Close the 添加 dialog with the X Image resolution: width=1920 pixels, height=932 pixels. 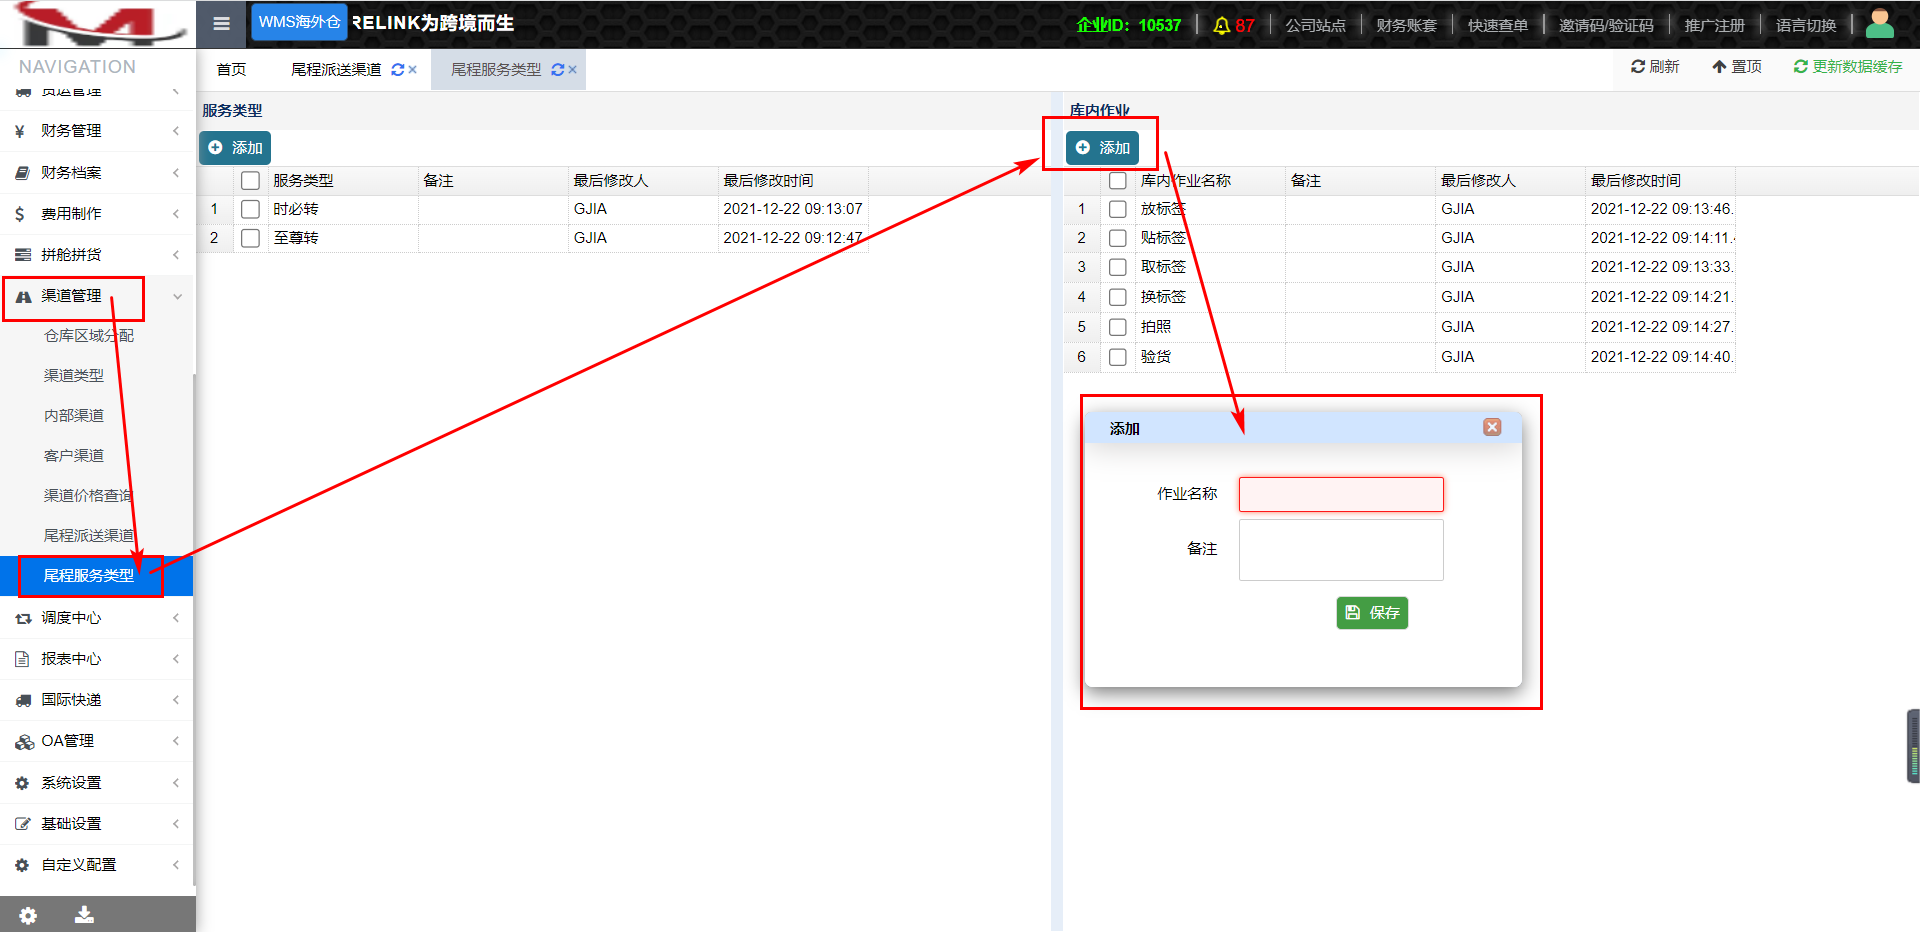click(1492, 427)
